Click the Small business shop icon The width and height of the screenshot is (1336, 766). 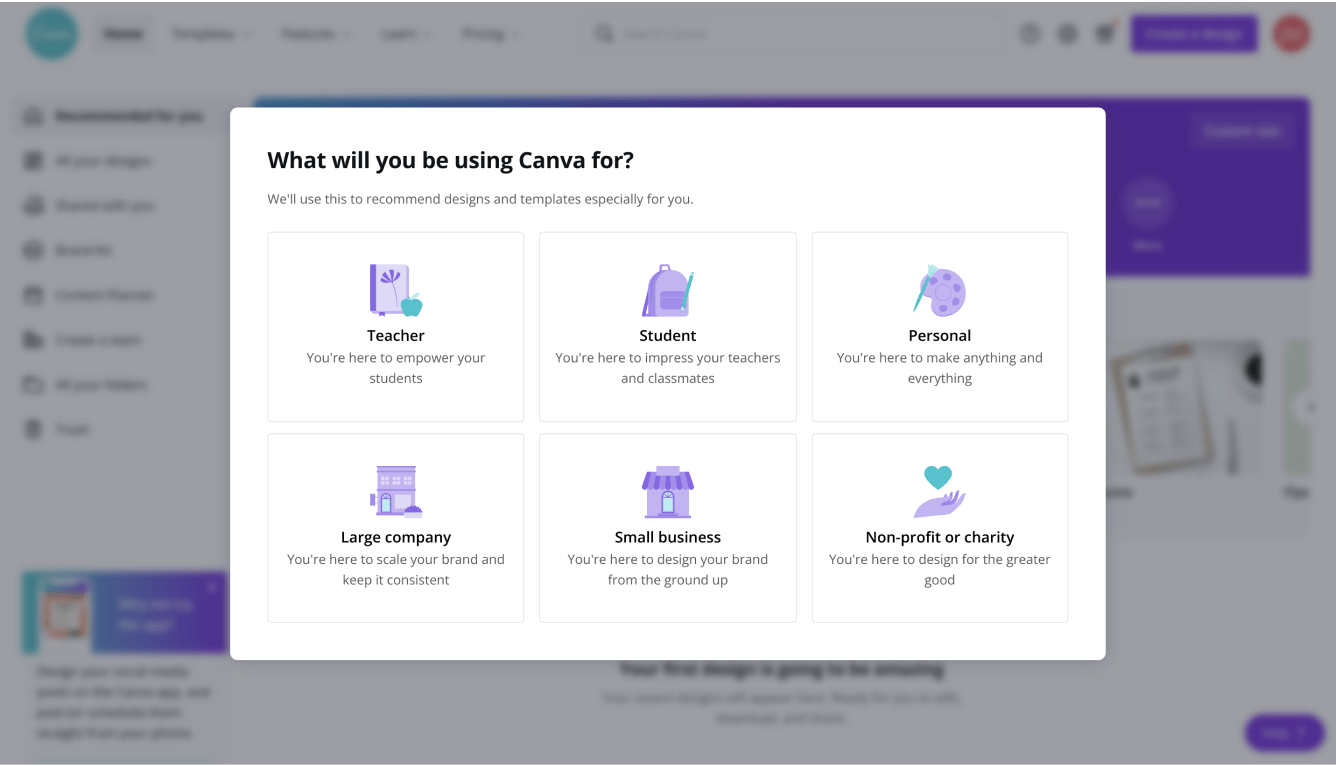[x=668, y=491]
